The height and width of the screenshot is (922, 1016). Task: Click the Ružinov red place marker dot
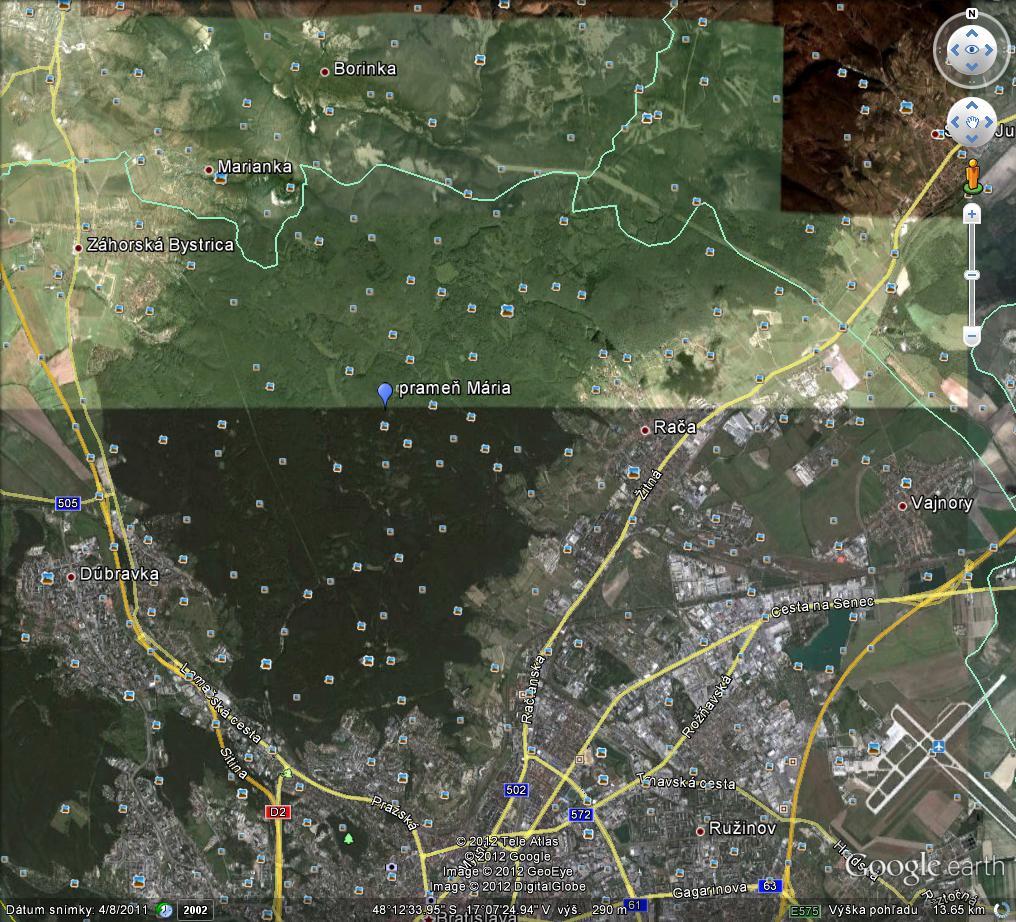pyautogui.click(x=700, y=831)
